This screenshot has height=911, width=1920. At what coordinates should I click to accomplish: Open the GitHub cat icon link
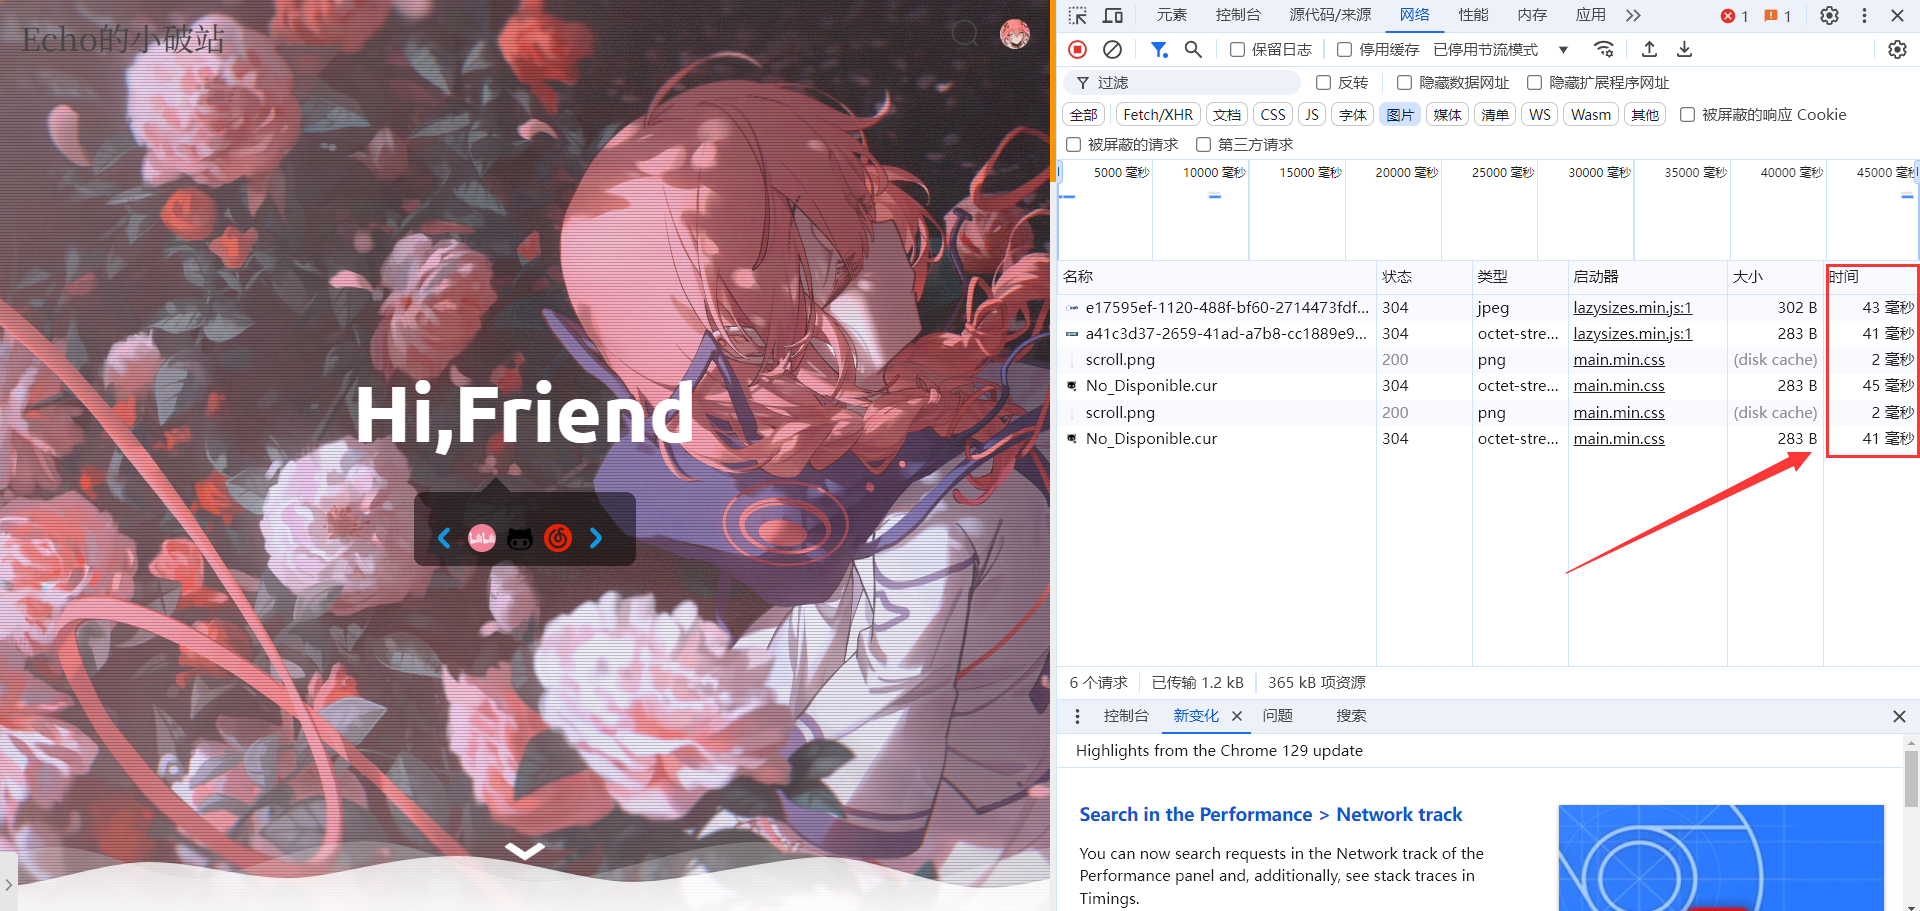[x=520, y=538]
